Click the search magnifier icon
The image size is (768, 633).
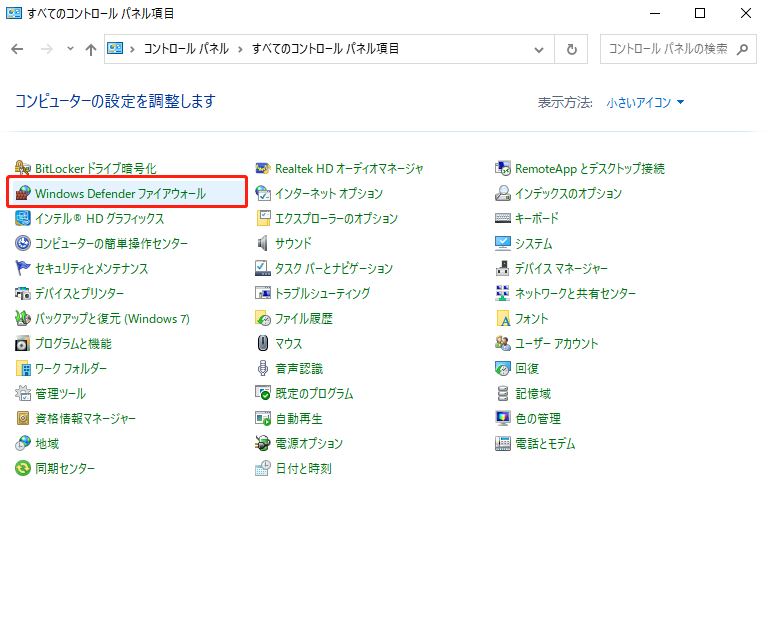coord(743,49)
